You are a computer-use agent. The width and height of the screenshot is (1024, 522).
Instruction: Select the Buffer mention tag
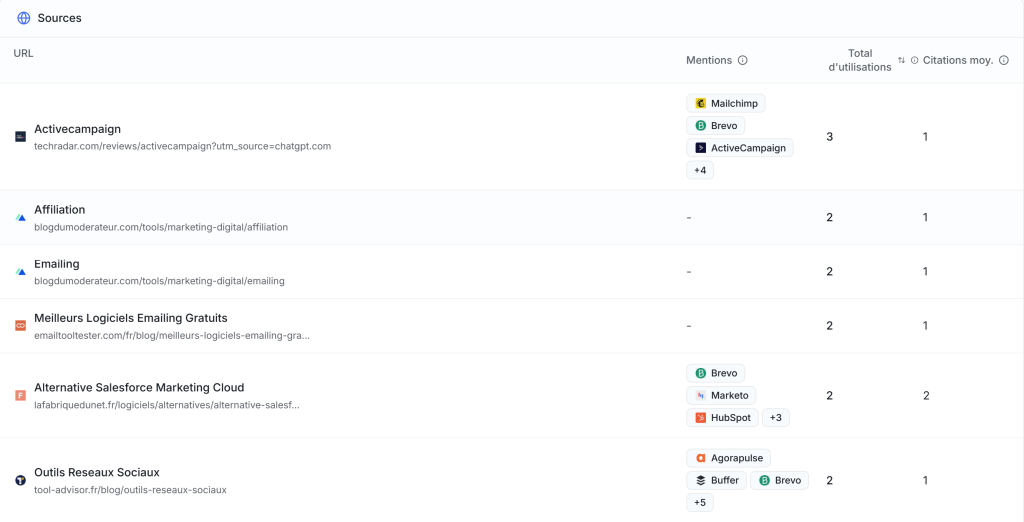click(x=716, y=480)
